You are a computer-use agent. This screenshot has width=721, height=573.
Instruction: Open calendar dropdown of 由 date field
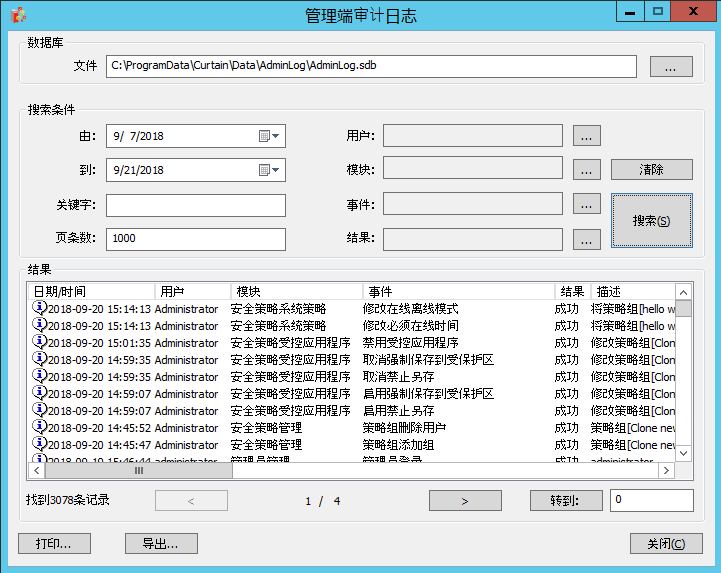[269, 136]
